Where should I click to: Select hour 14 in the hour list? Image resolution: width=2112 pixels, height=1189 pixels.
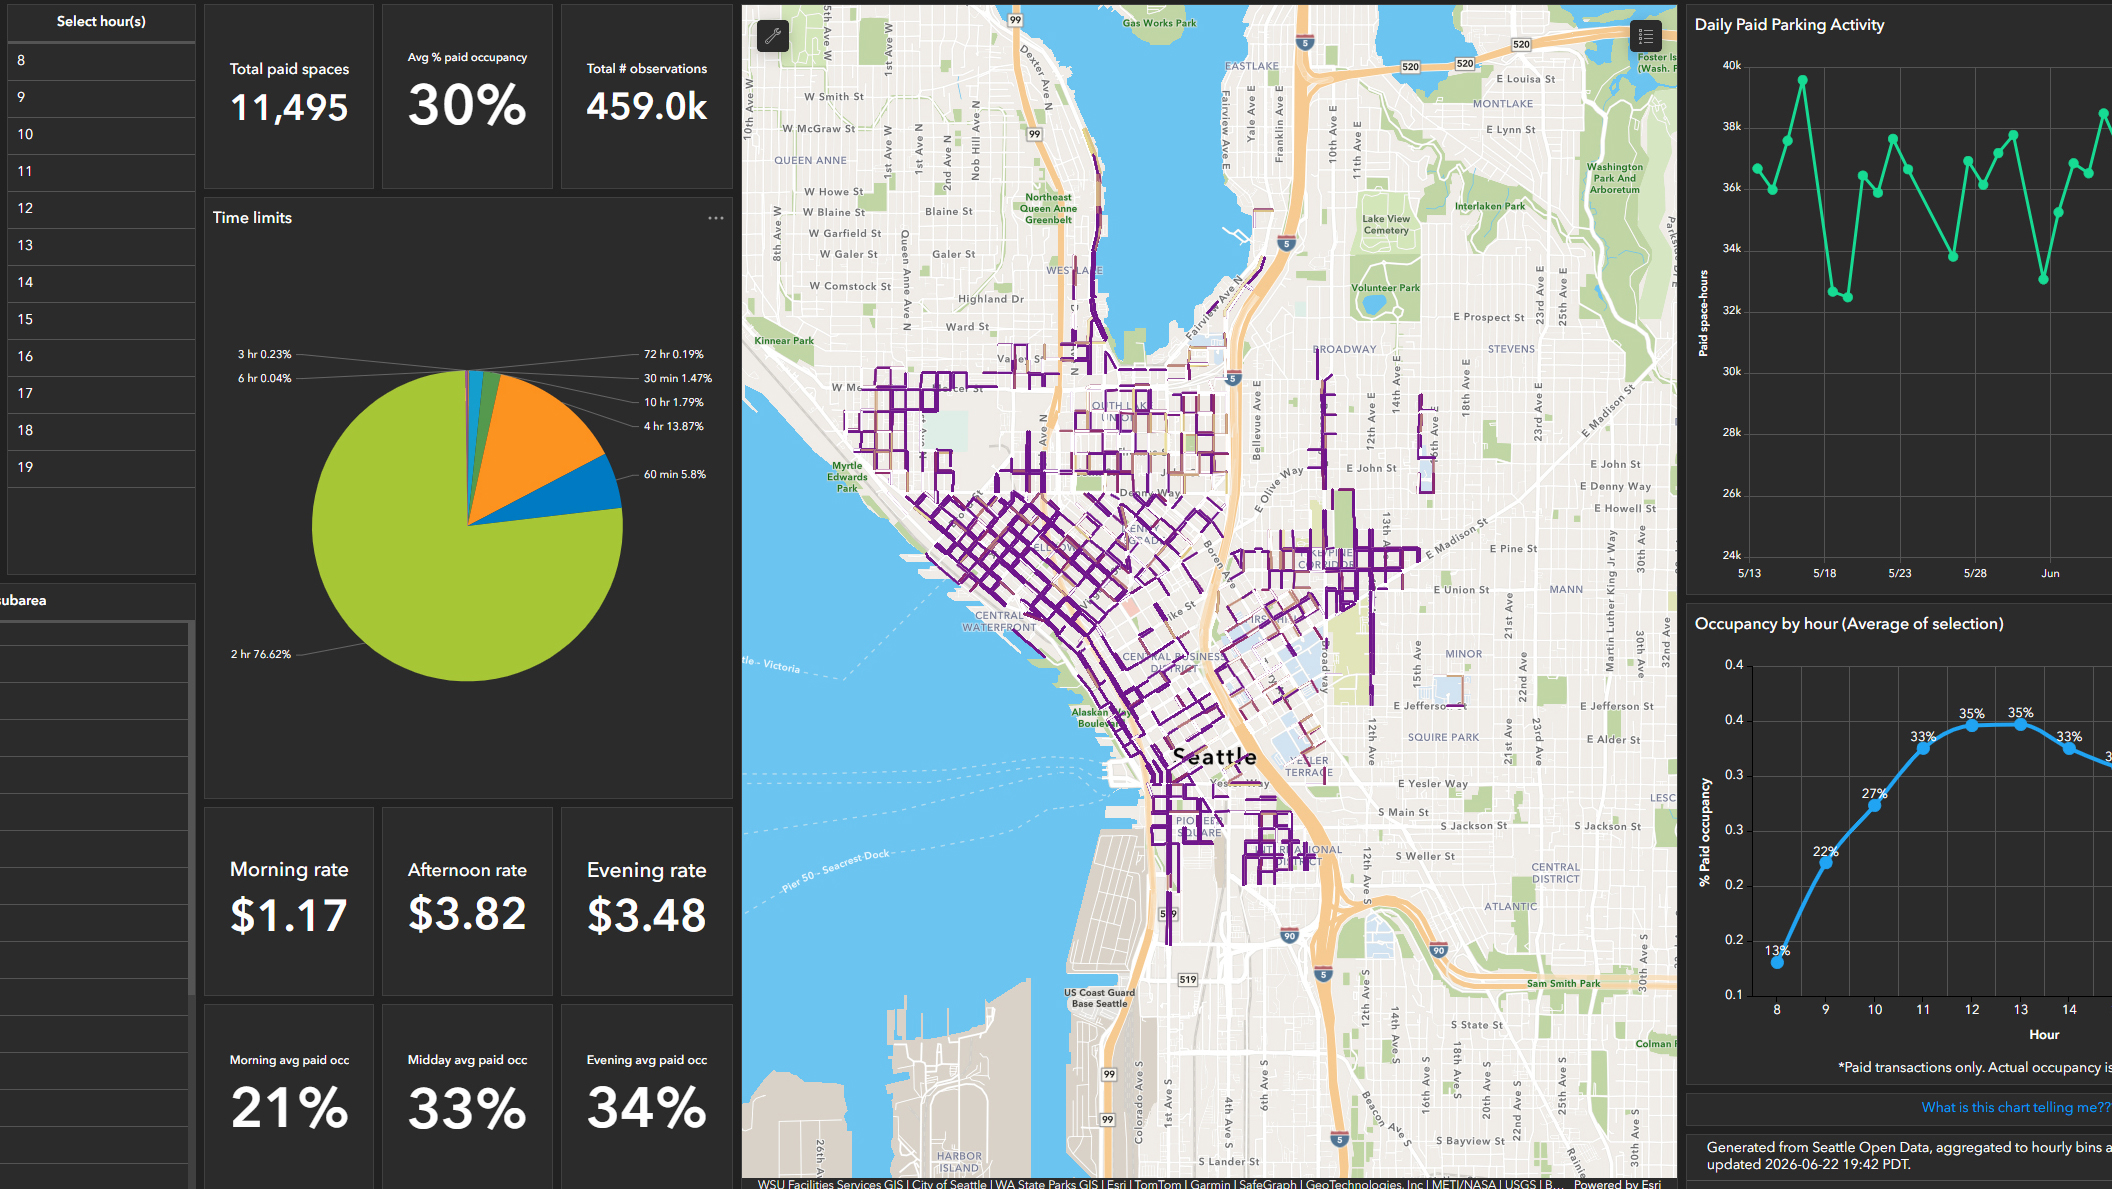(101, 283)
